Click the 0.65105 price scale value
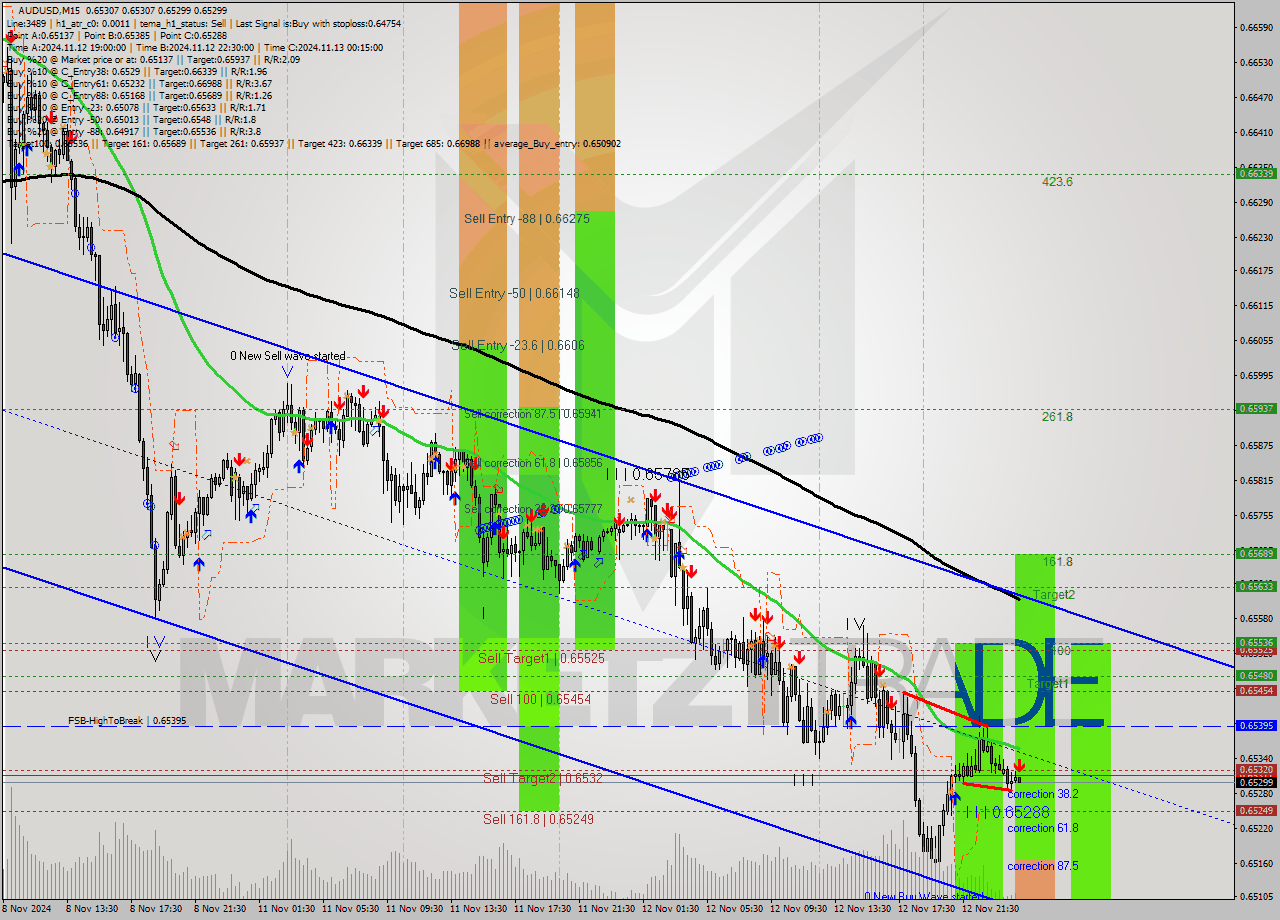Screen dimensions: 1280x920 1257,897
